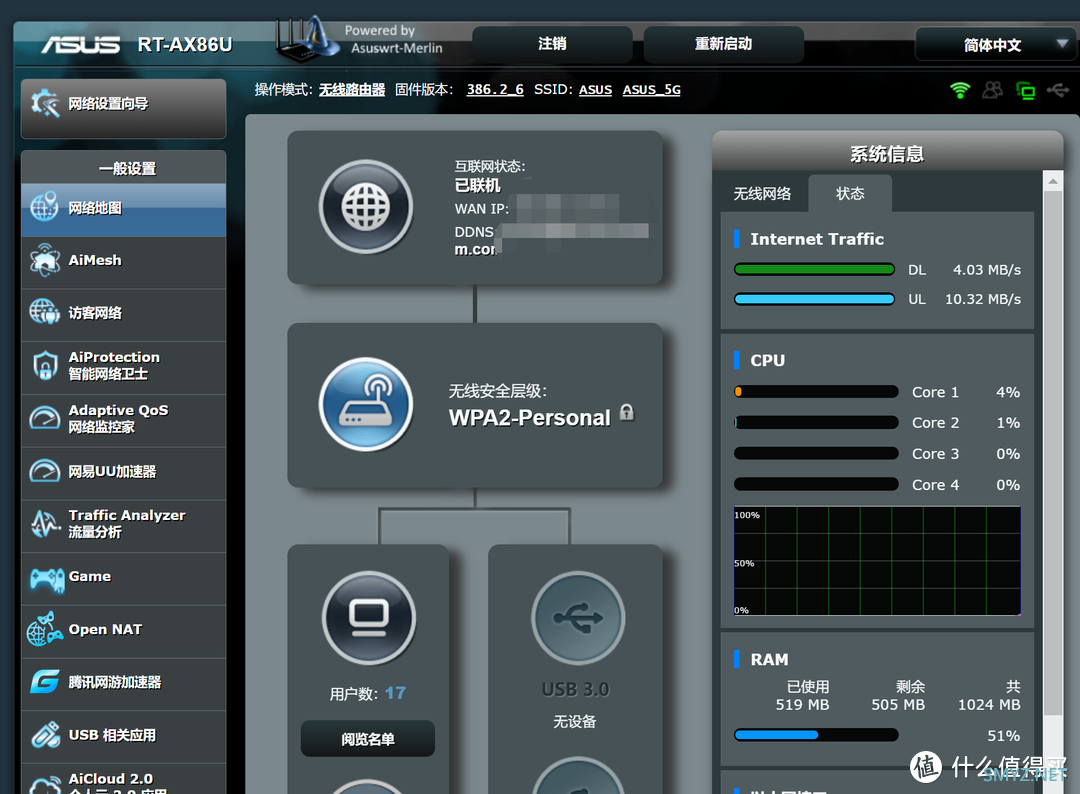Open Adaptive QoS gauge icon
The image size is (1080, 794).
[45, 418]
